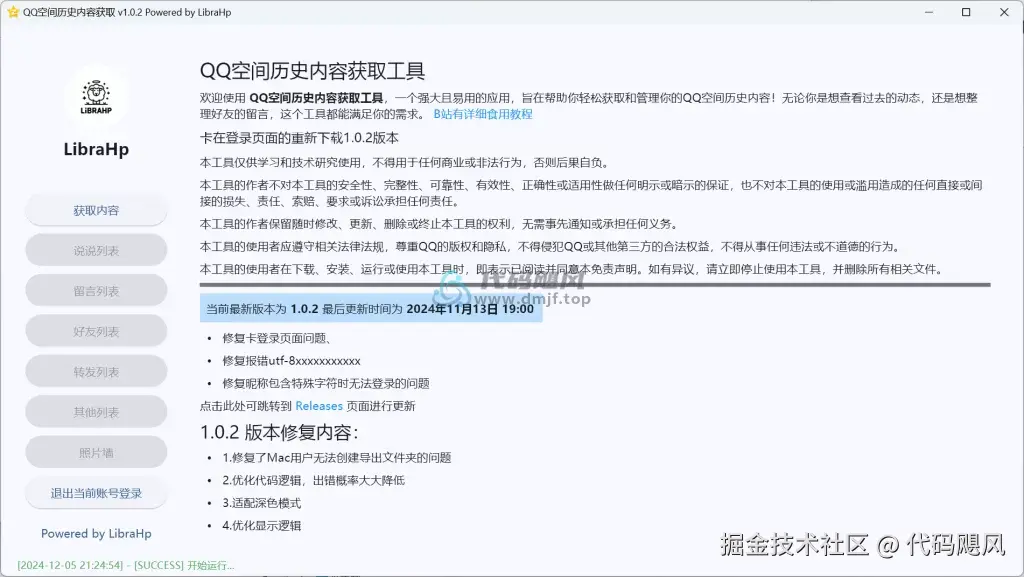The height and width of the screenshot is (577, 1024).
Task: Click the QQ空间历史内容获取工具 heading
Action: (x=312, y=70)
